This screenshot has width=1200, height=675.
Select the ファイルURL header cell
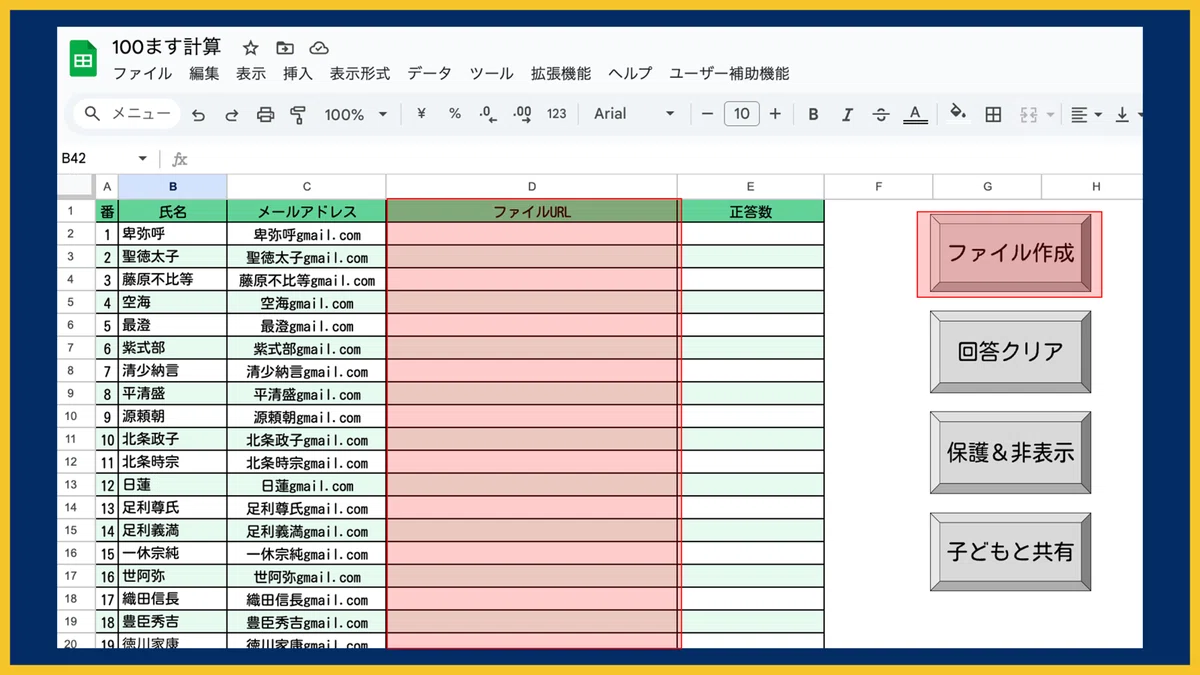coord(532,212)
